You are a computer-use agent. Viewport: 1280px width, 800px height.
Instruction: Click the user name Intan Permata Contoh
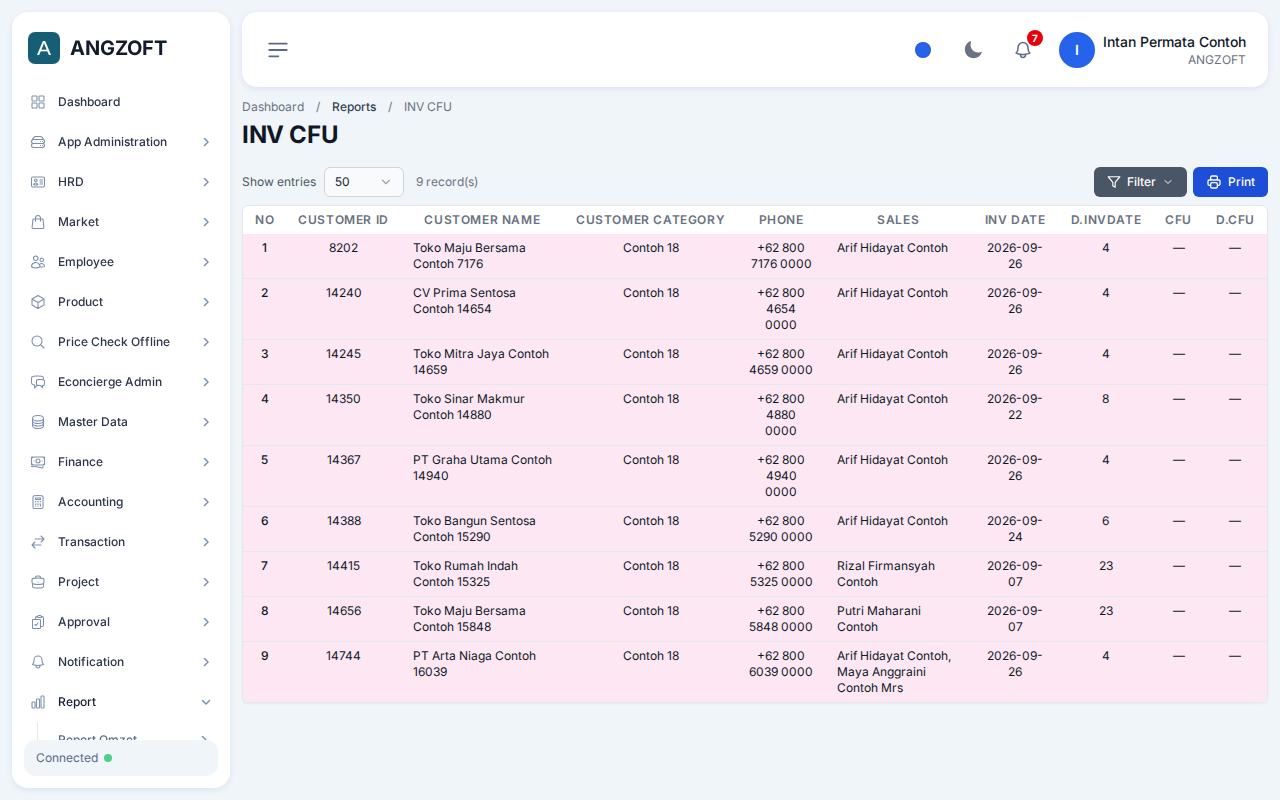[x=1174, y=42]
